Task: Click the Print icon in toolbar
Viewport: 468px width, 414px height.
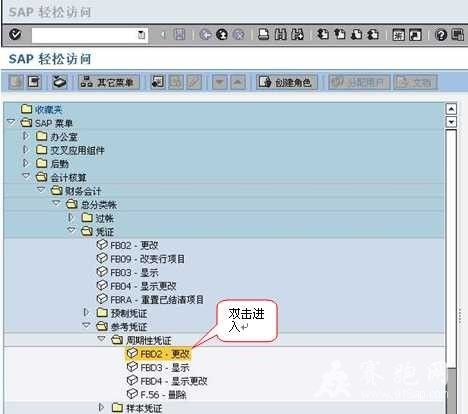Action: point(264,35)
